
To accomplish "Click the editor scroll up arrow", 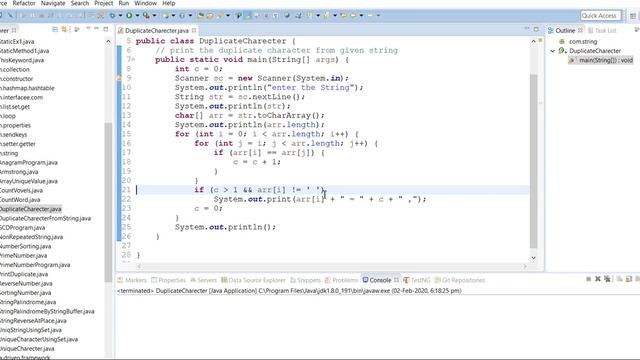I will point(533,41).
